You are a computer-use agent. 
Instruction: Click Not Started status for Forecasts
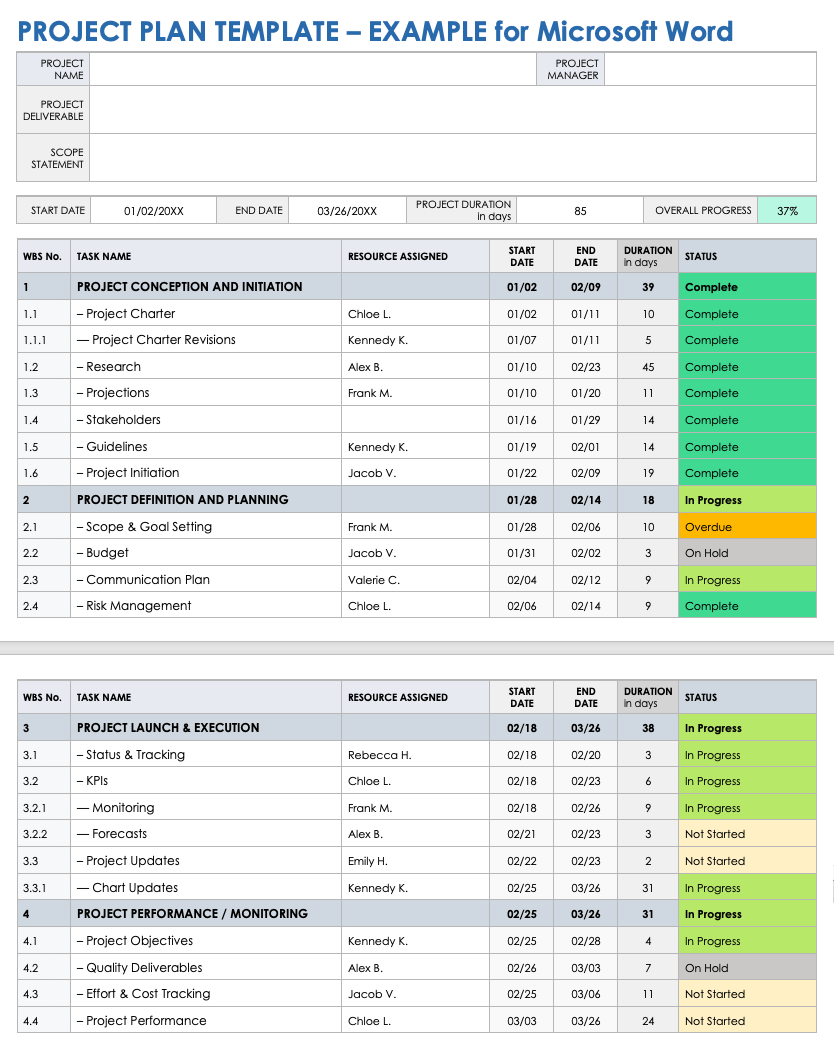tap(746, 834)
